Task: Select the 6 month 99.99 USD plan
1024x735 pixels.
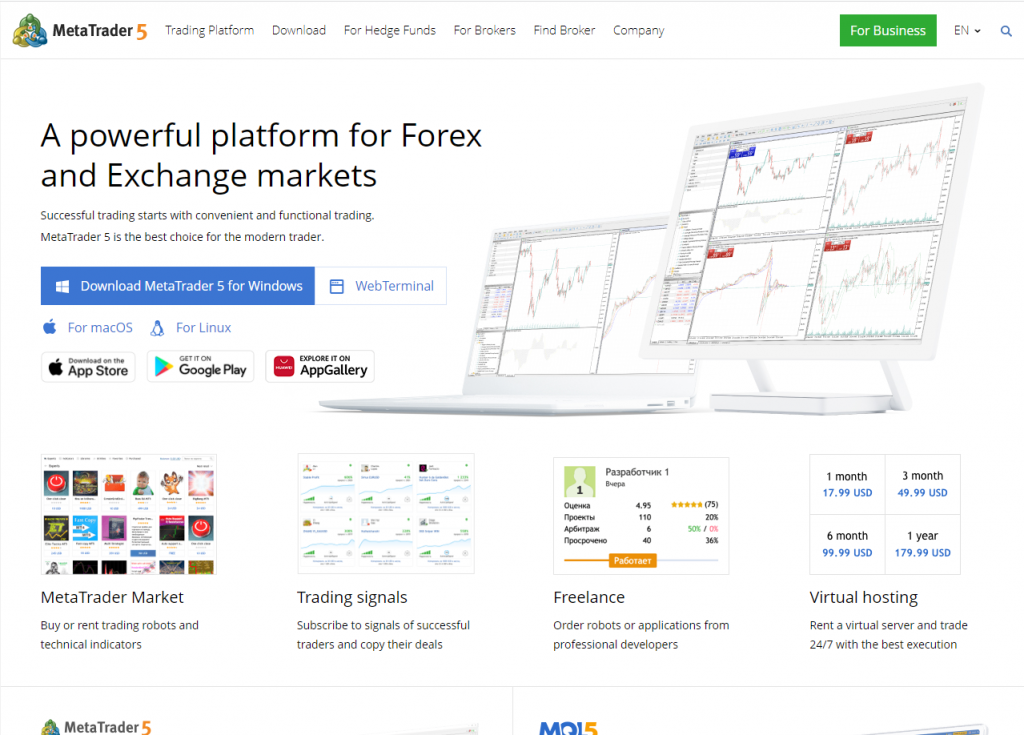Action: (847, 544)
